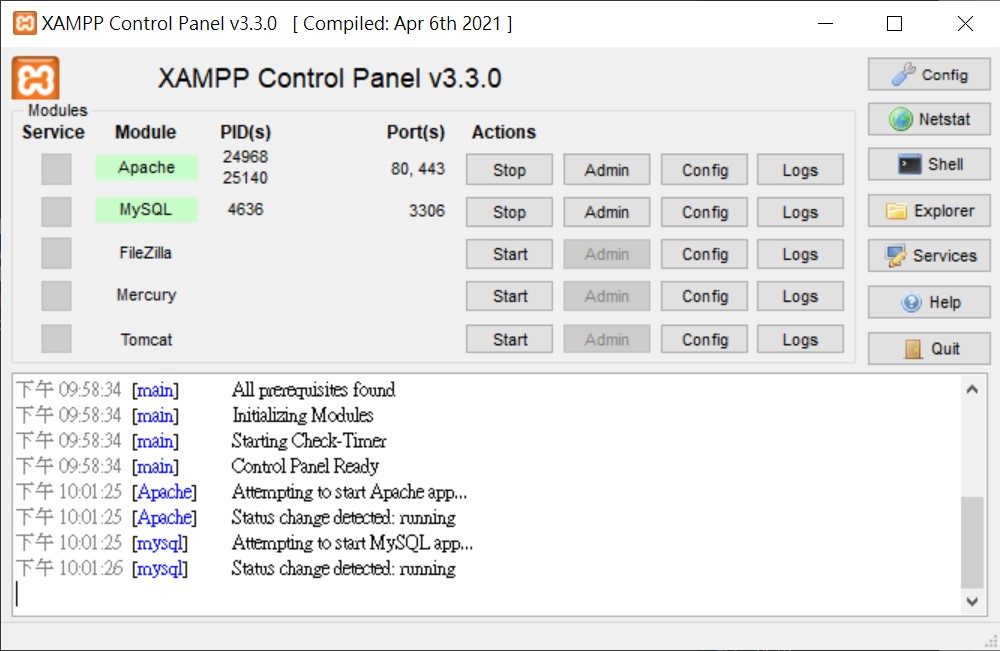Open Explorer with the folder icon

(929, 211)
